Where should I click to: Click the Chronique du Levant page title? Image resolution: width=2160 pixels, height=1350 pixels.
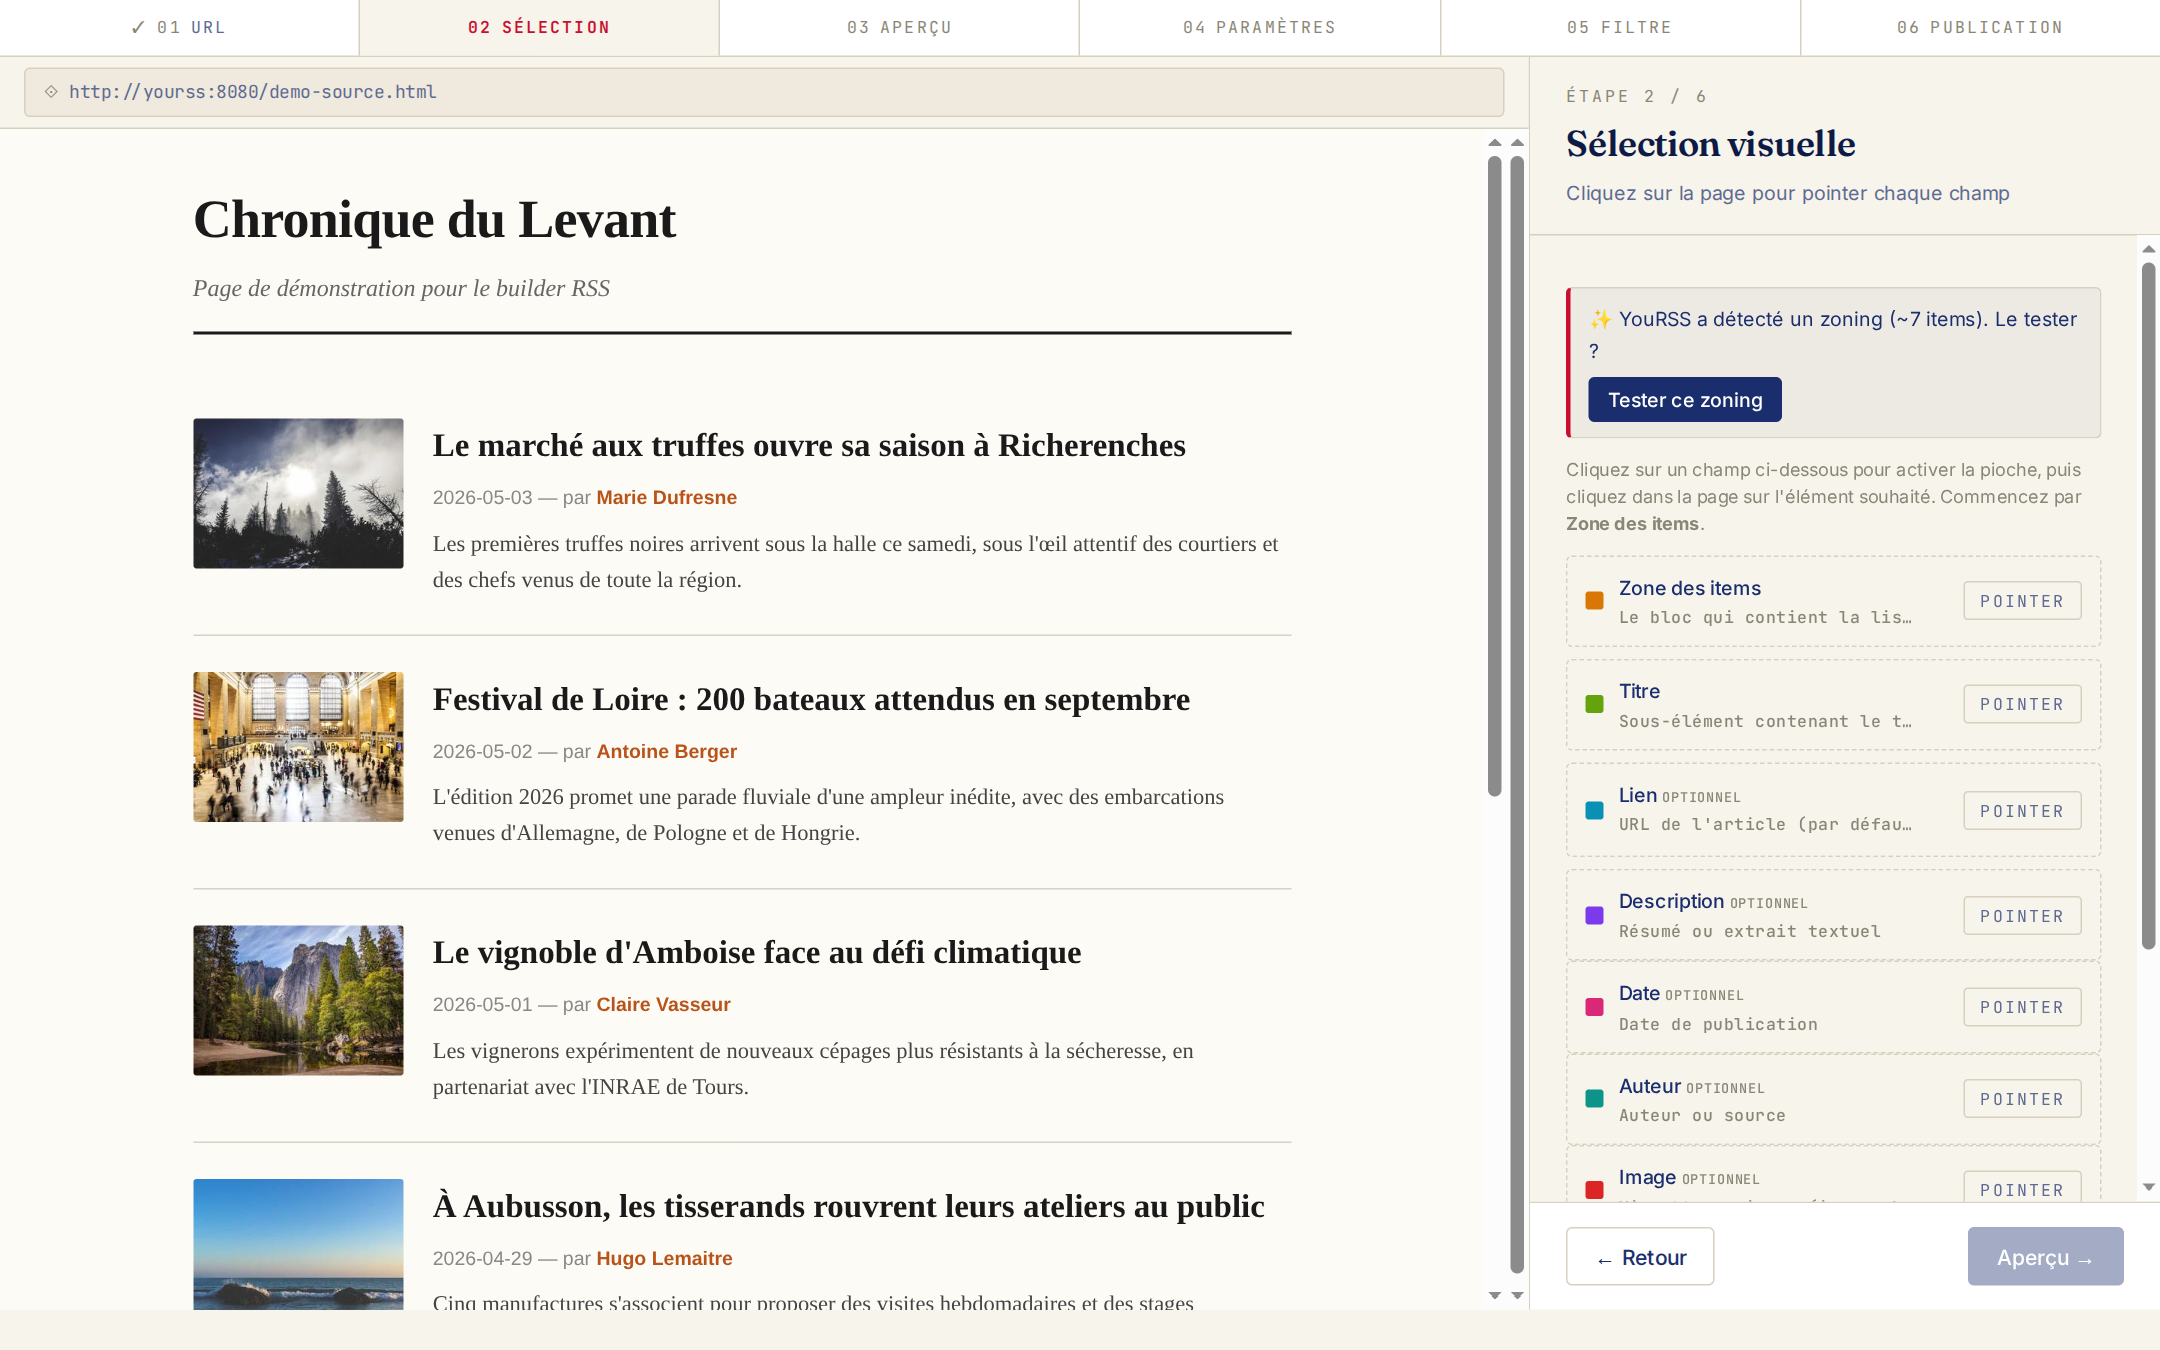(x=434, y=220)
